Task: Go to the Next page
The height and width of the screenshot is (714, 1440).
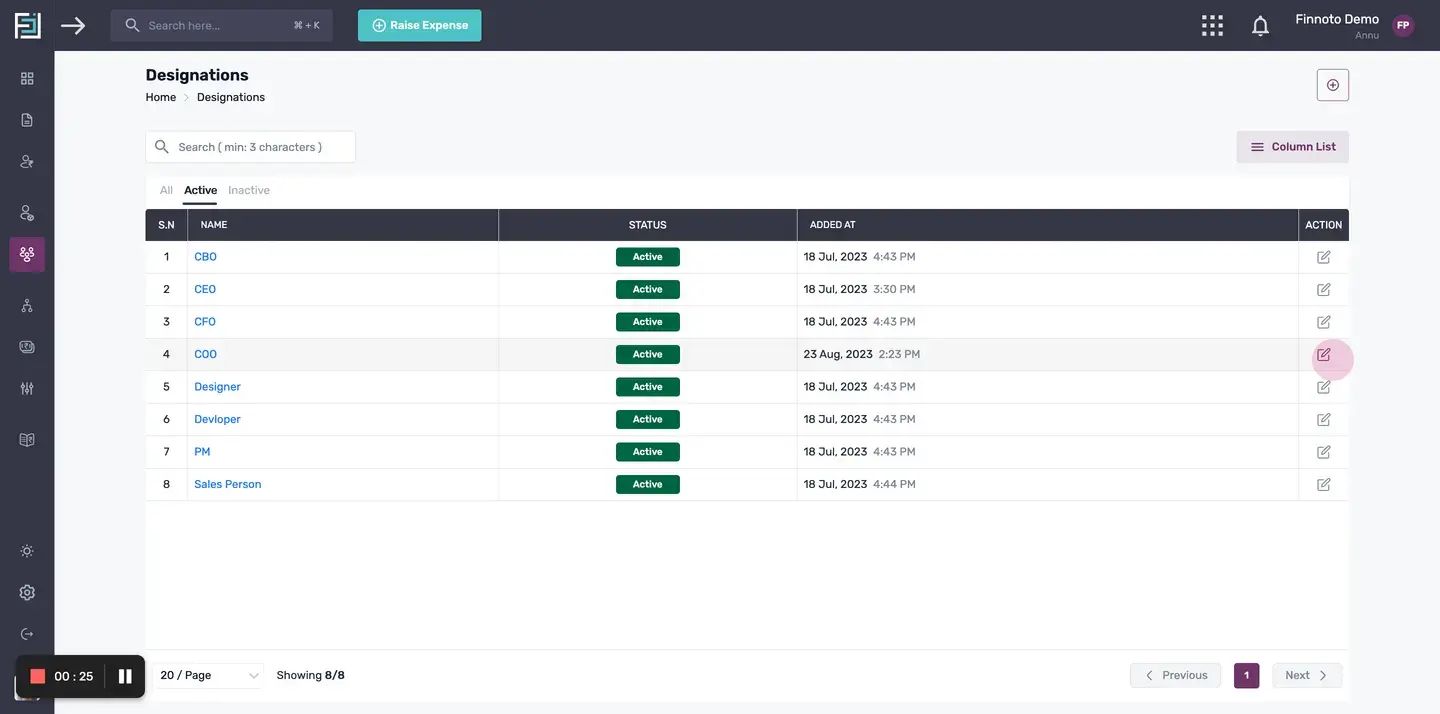Action: pyautogui.click(x=1307, y=676)
